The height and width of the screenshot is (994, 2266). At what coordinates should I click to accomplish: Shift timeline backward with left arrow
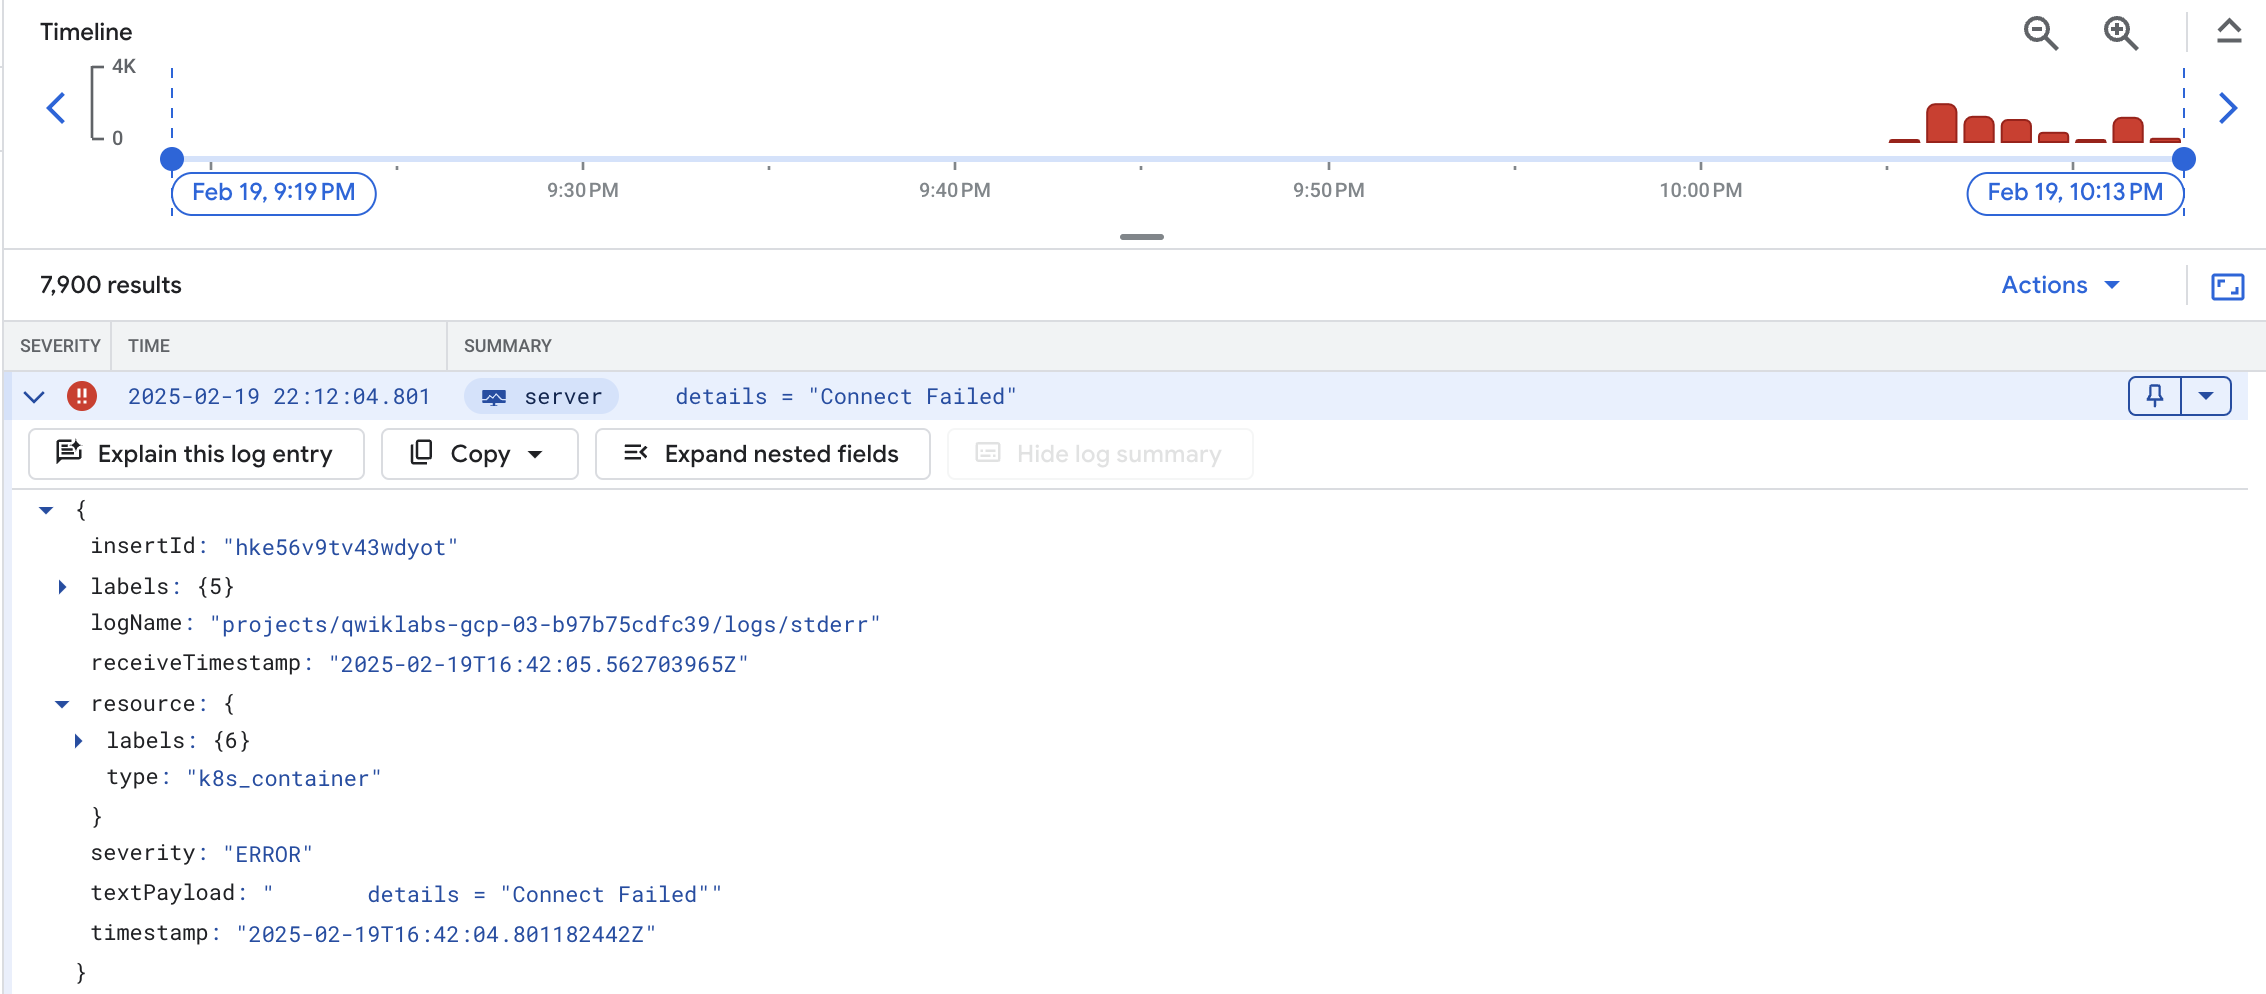[56, 107]
